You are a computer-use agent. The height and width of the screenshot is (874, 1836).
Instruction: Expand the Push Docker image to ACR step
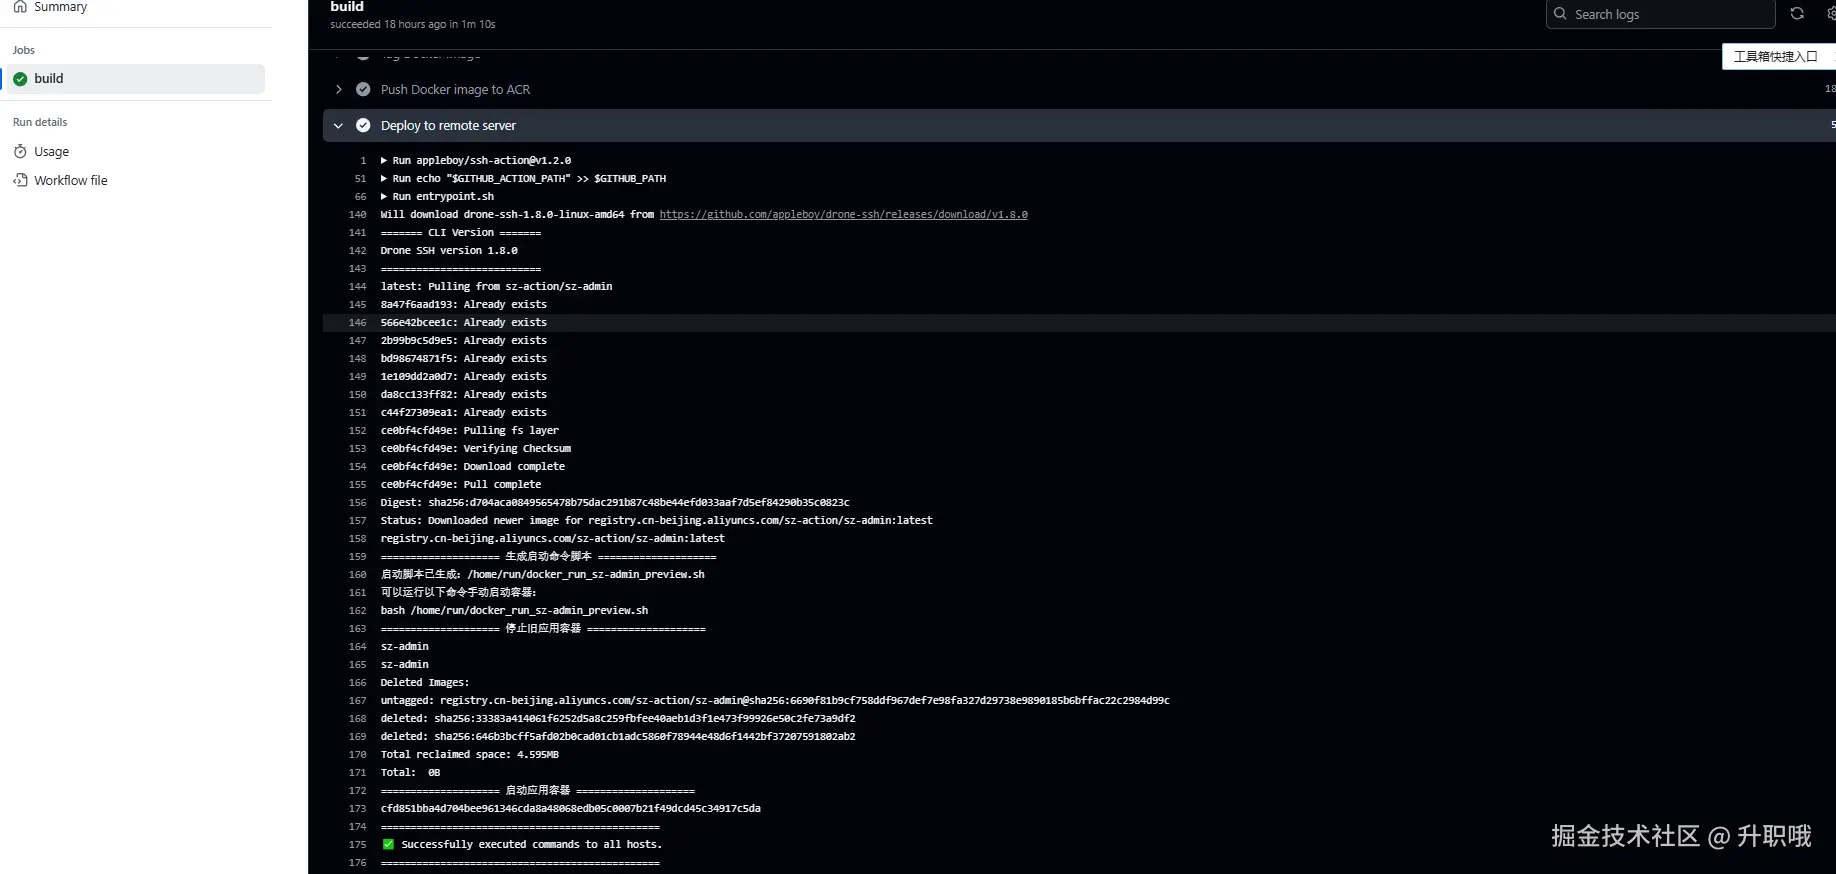338,90
